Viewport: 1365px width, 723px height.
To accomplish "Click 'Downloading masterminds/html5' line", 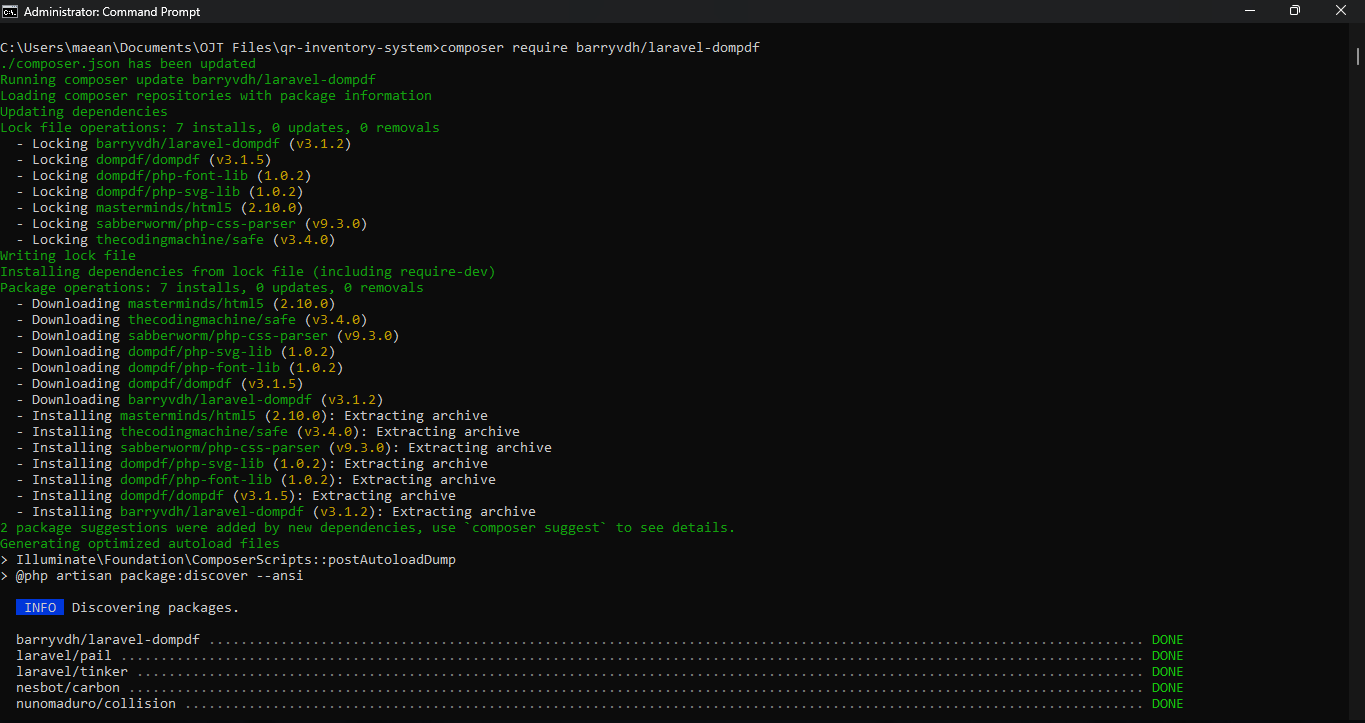I will point(183,304).
